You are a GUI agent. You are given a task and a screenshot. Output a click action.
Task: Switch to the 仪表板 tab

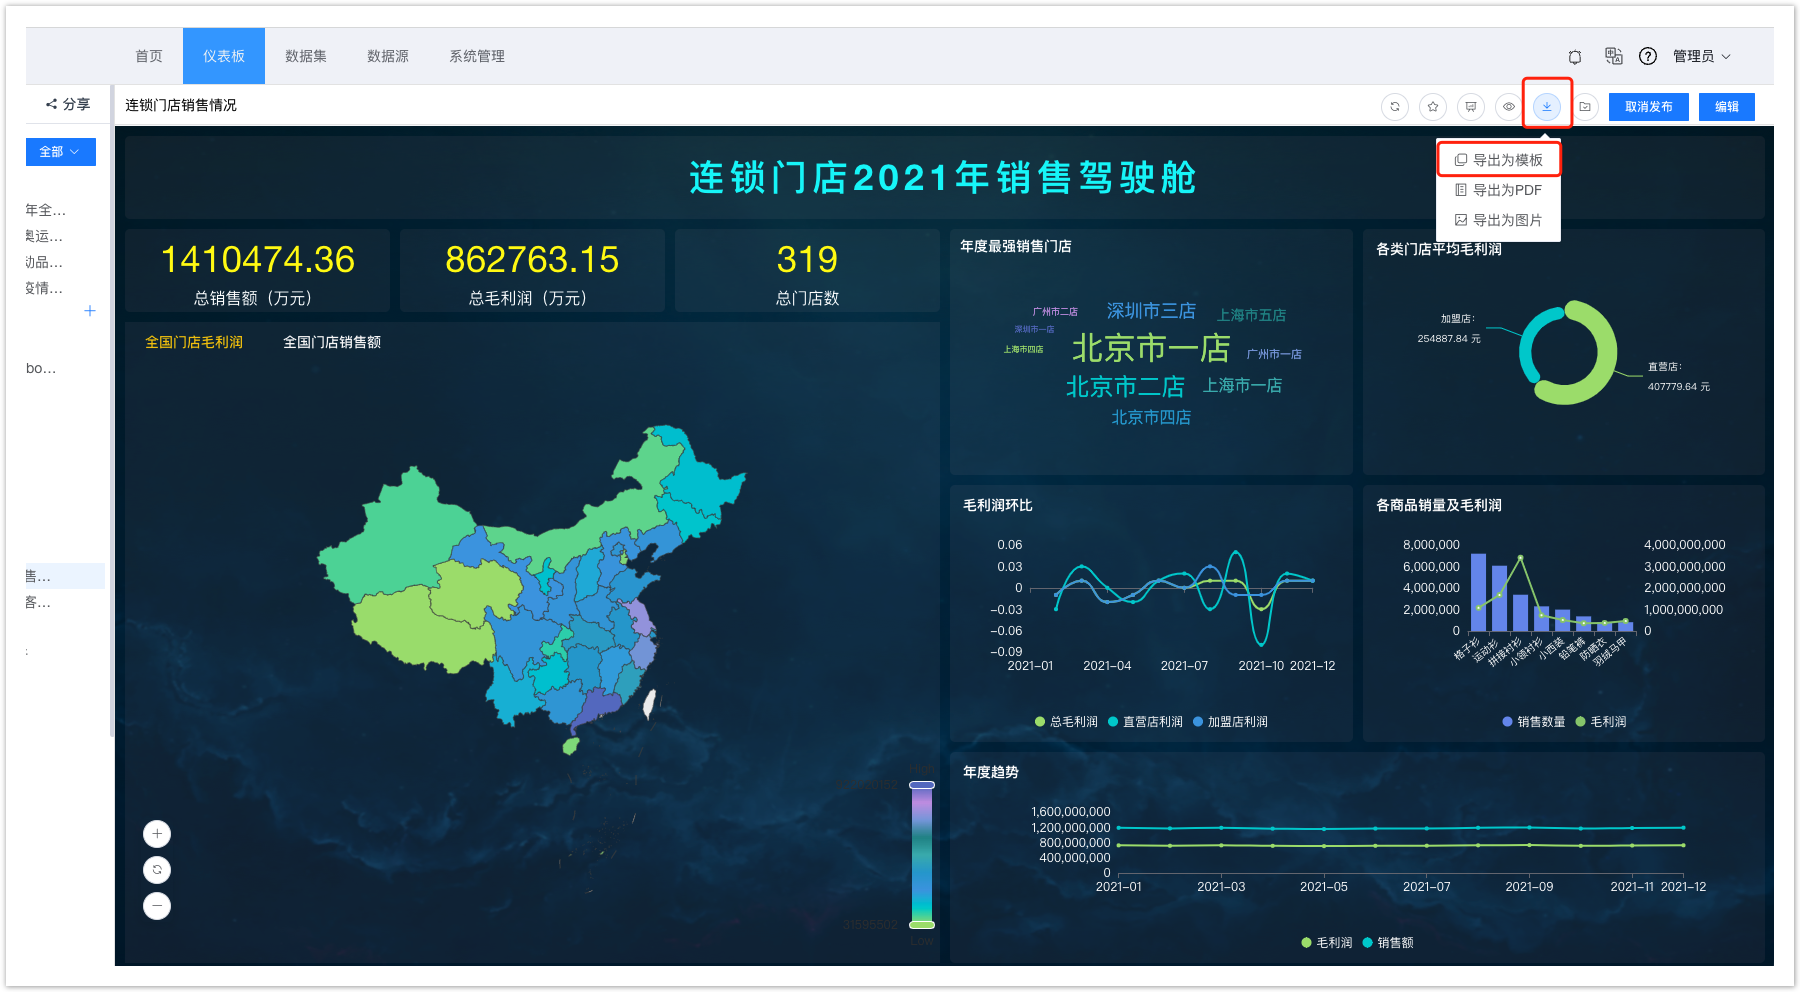click(x=224, y=56)
